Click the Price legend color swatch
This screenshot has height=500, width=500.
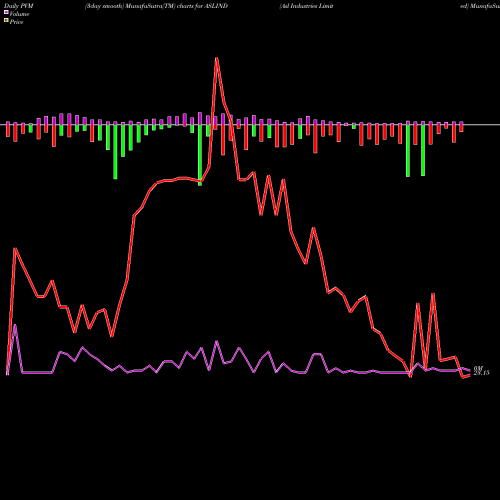click(6, 21)
